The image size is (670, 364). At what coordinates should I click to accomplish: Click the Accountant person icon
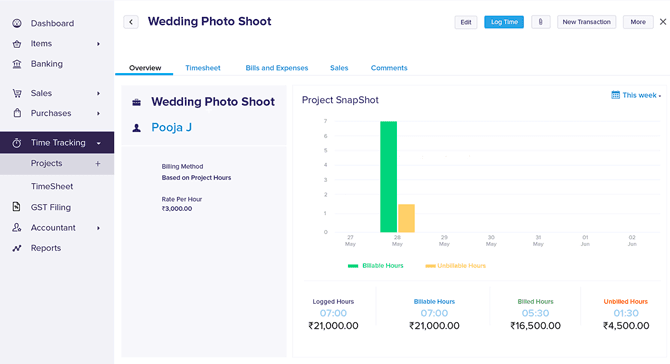17,228
